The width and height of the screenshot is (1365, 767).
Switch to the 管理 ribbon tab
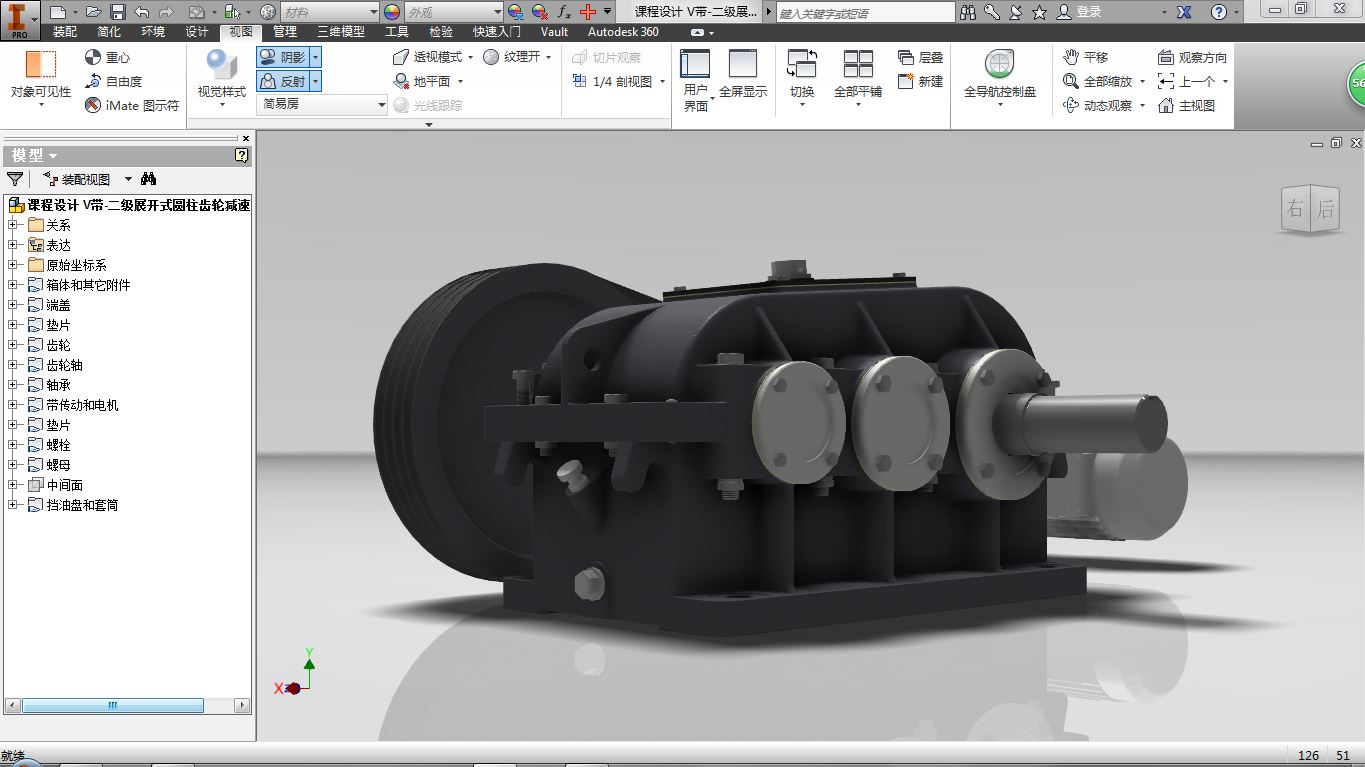[285, 32]
